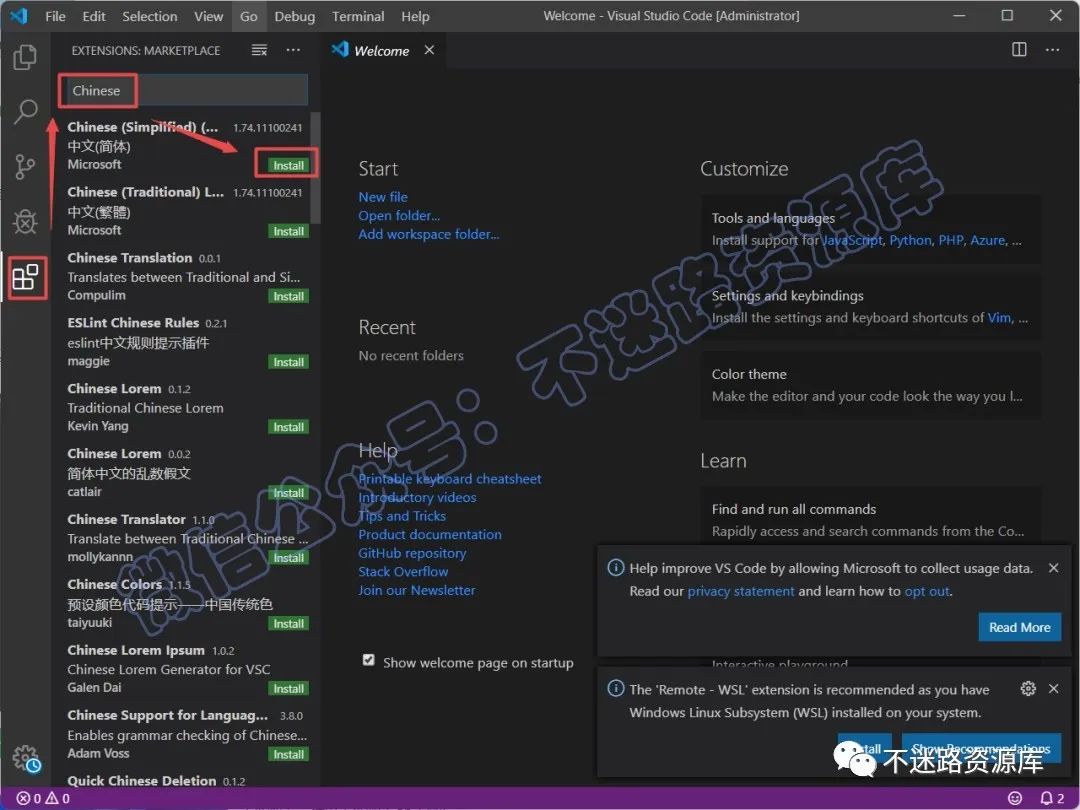Install Chinese Translator extension

(x=288, y=558)
